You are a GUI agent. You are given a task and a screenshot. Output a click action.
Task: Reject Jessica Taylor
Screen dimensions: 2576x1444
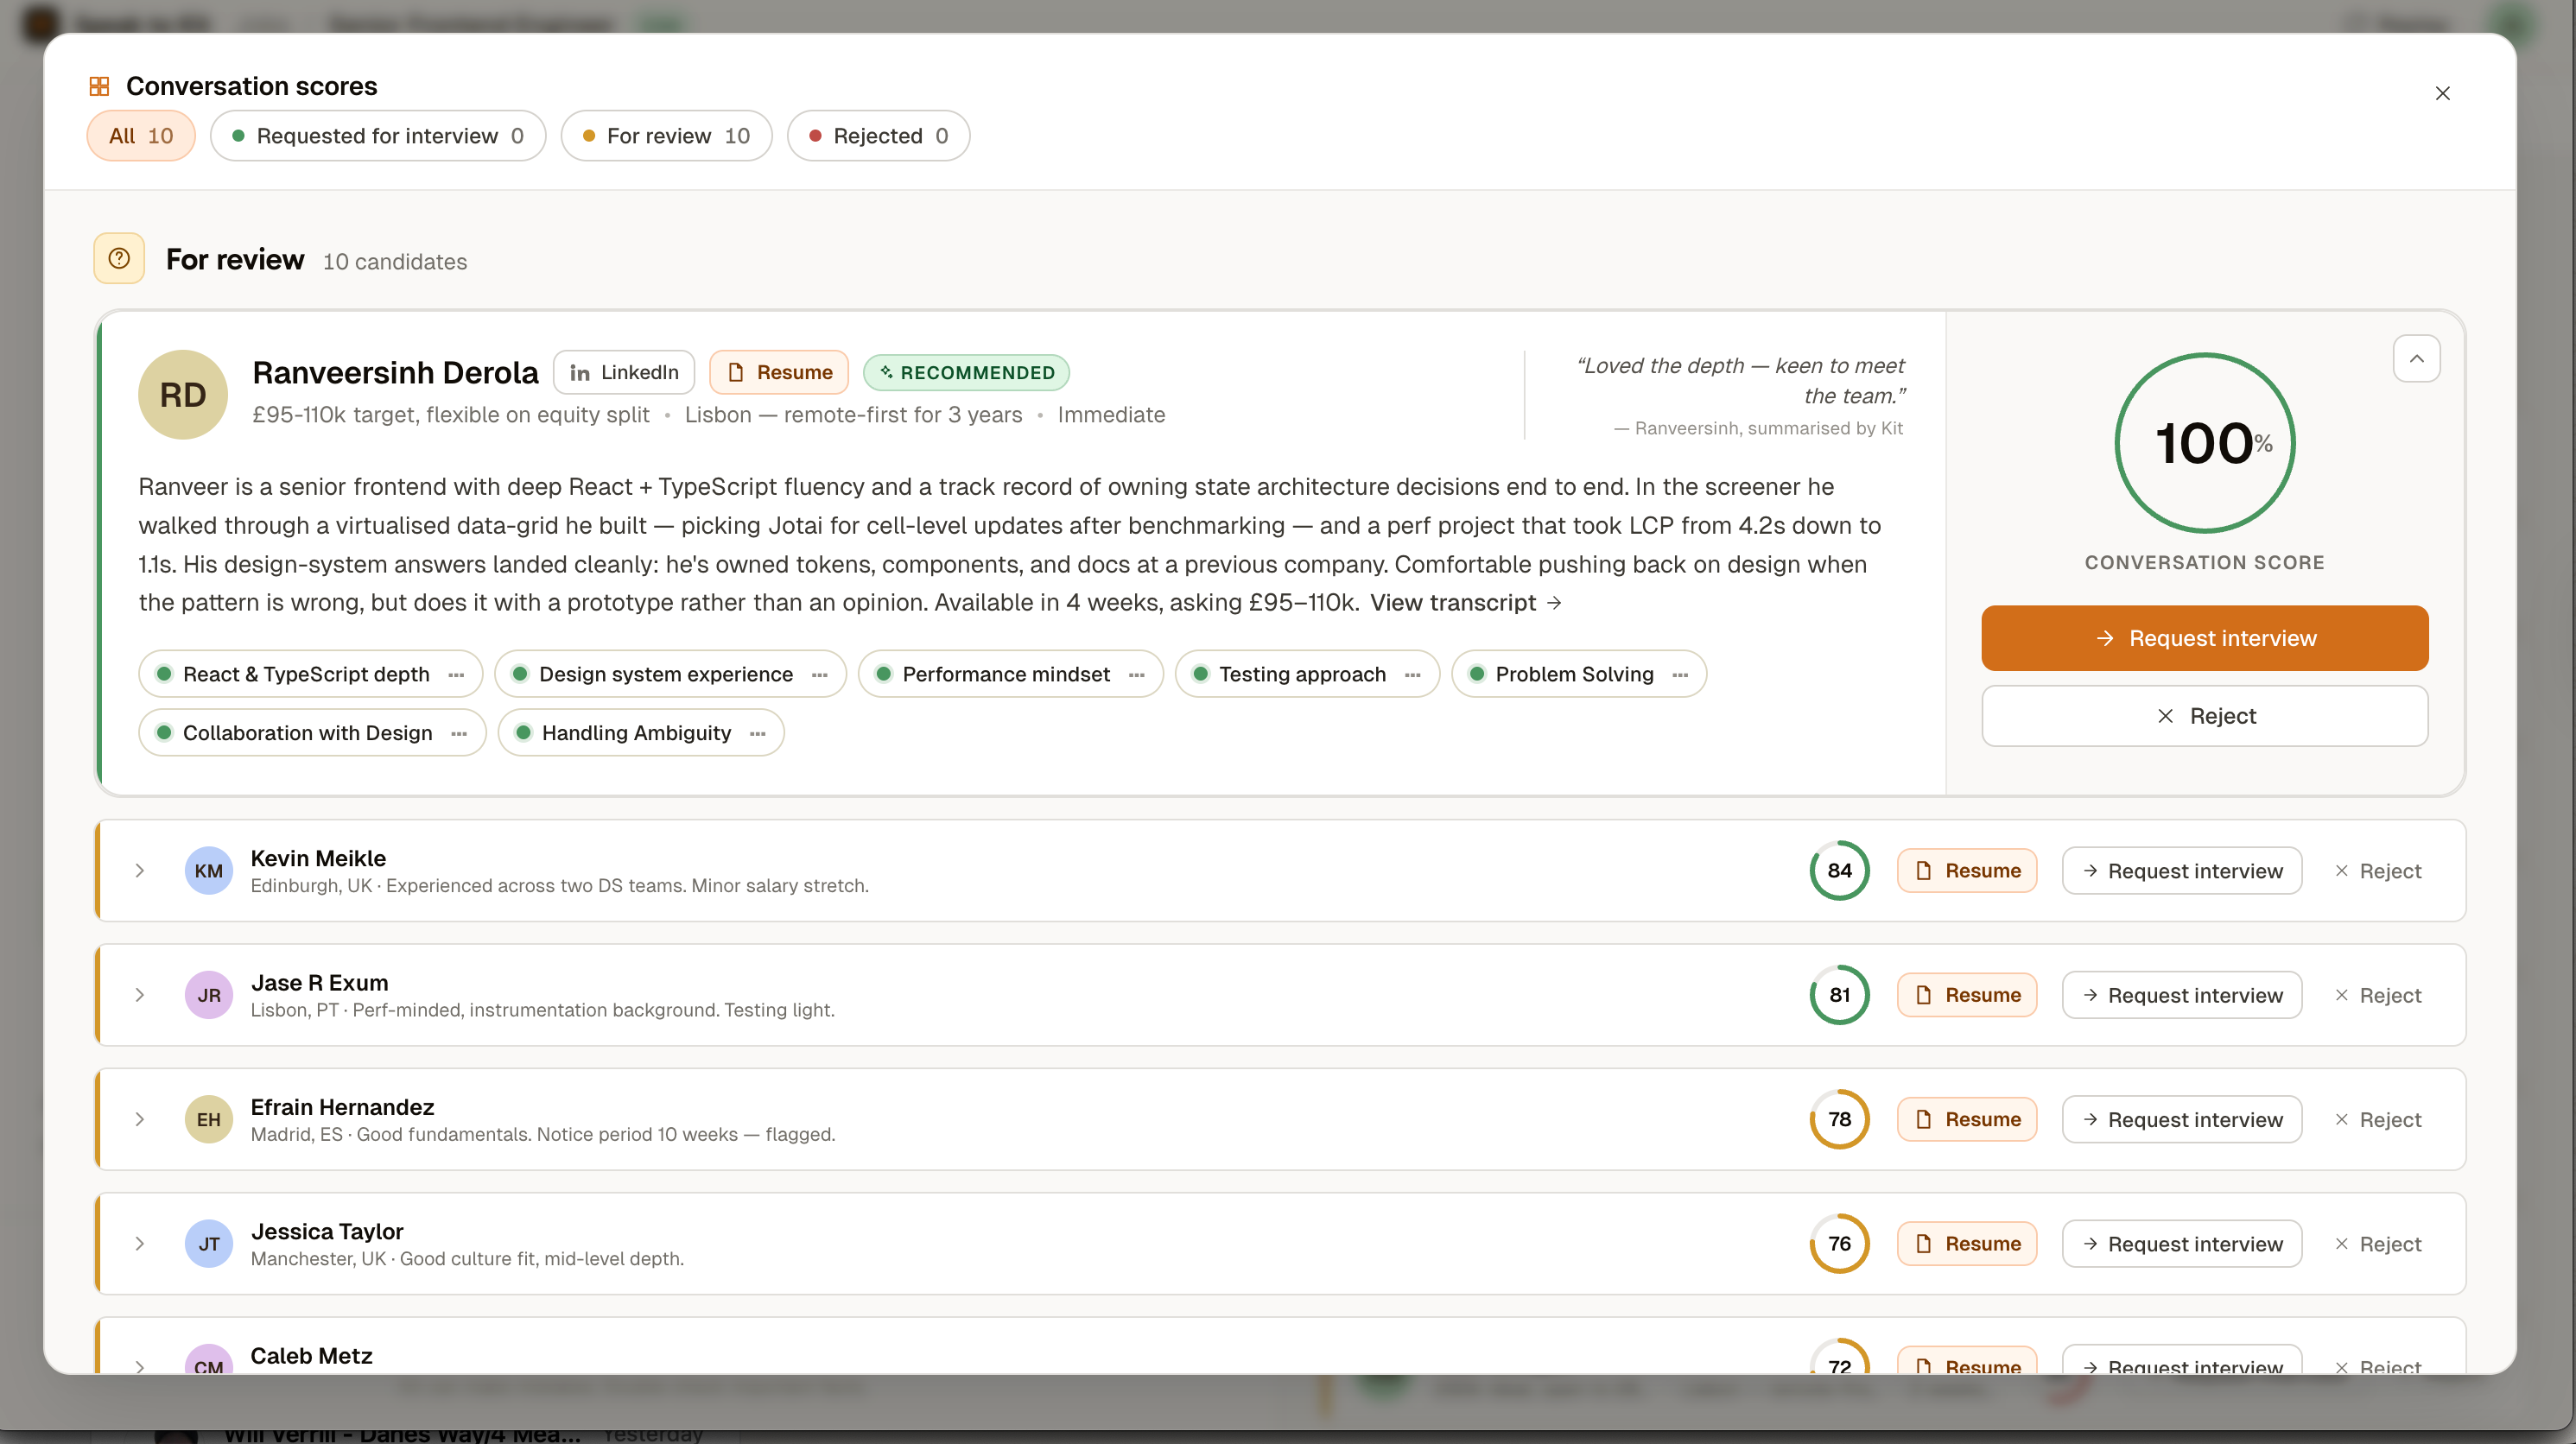(x=2377, y=1244)
